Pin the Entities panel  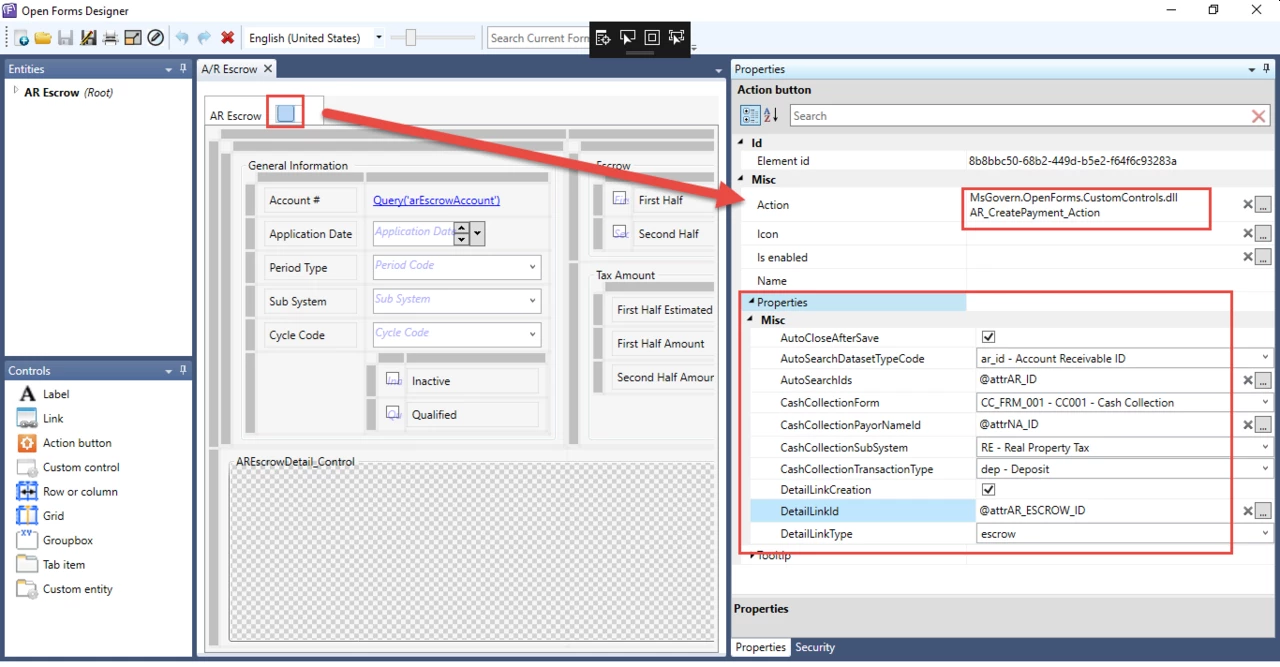point(183,69)
